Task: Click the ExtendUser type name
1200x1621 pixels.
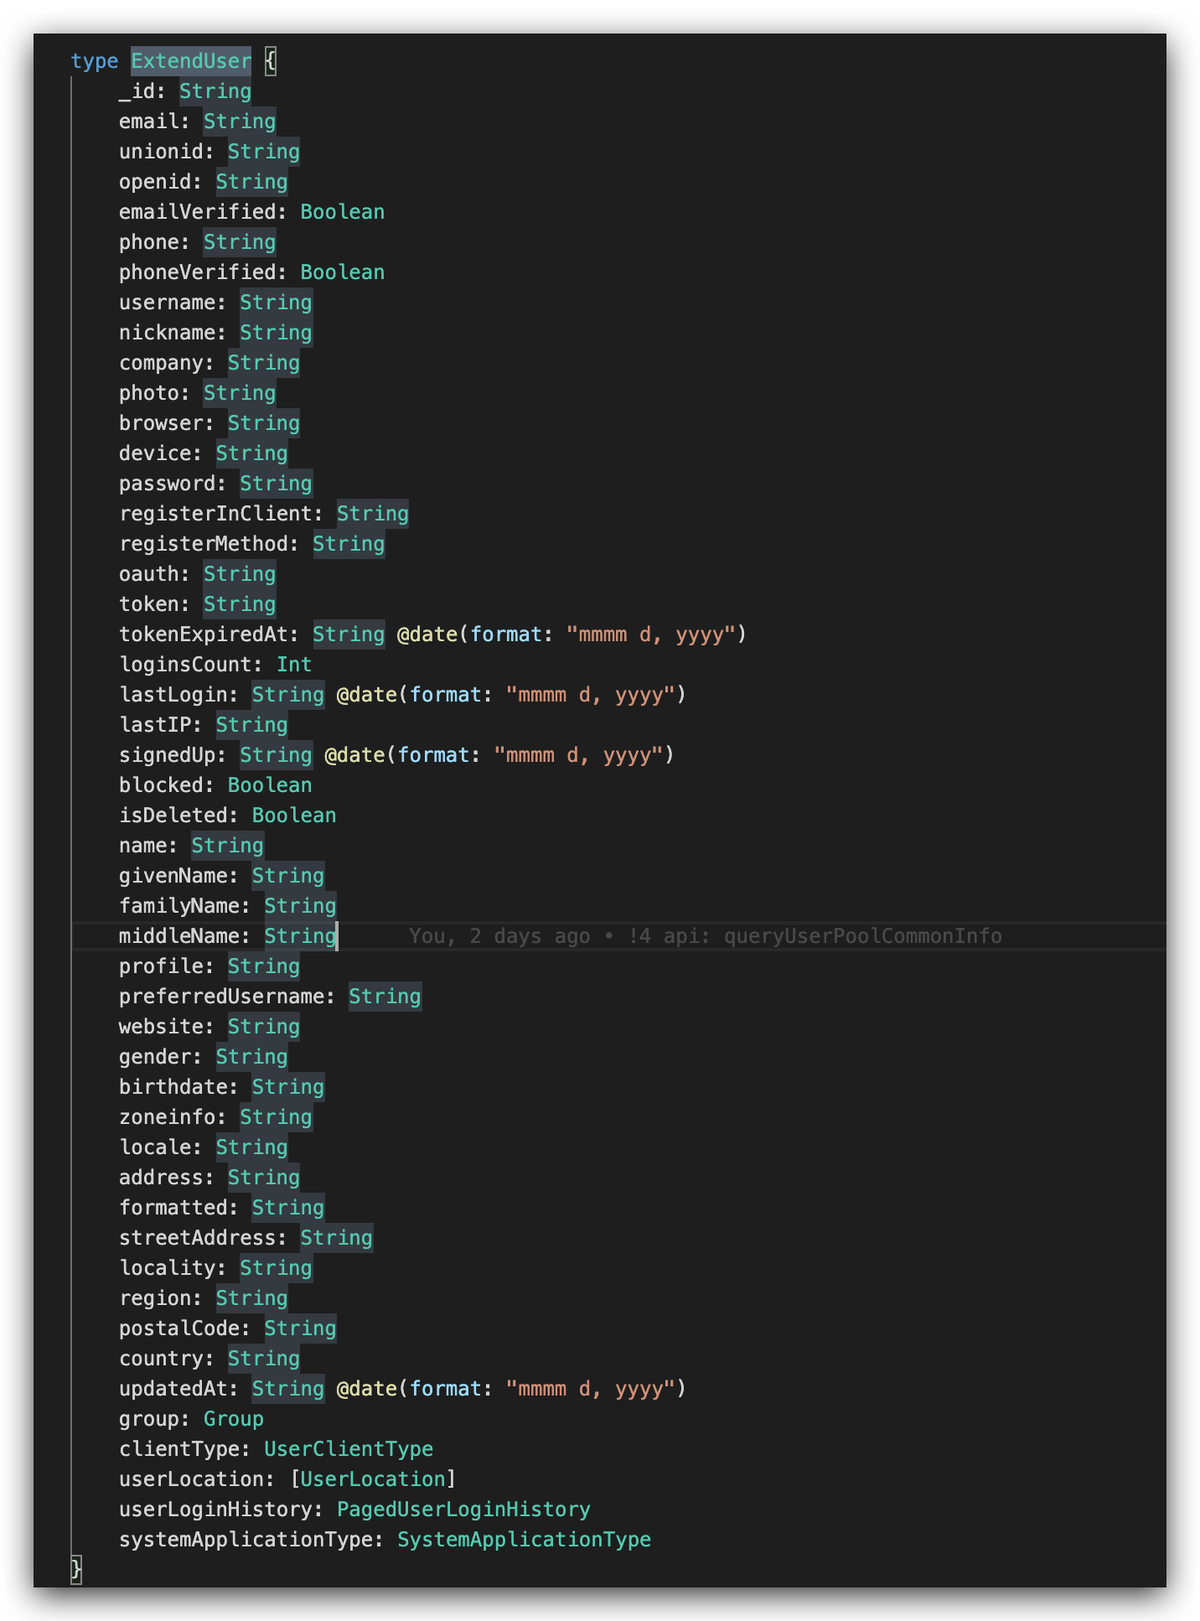Action: (191, 61)
